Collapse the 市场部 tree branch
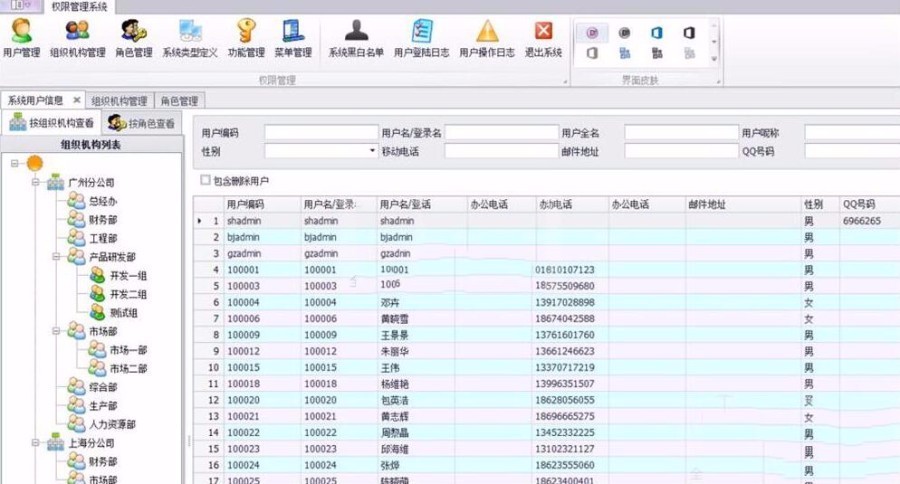 point(56,331)
